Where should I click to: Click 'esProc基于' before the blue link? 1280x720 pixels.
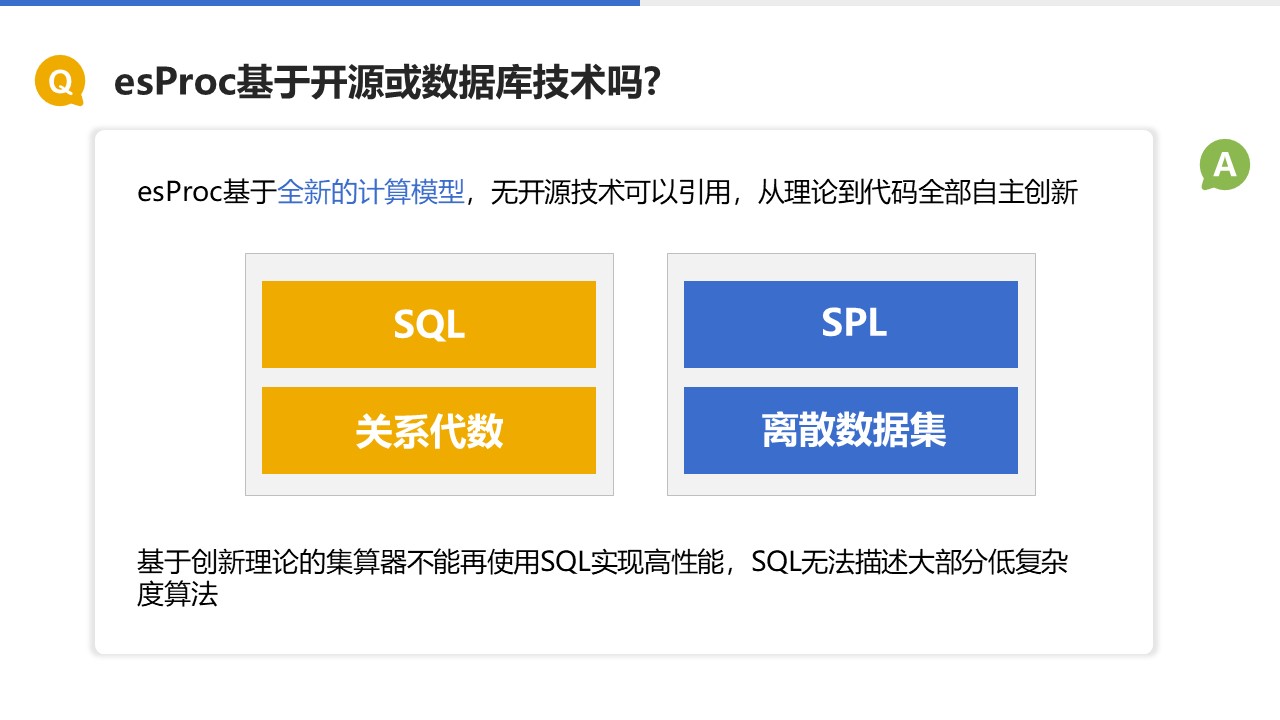coord(206,192)
